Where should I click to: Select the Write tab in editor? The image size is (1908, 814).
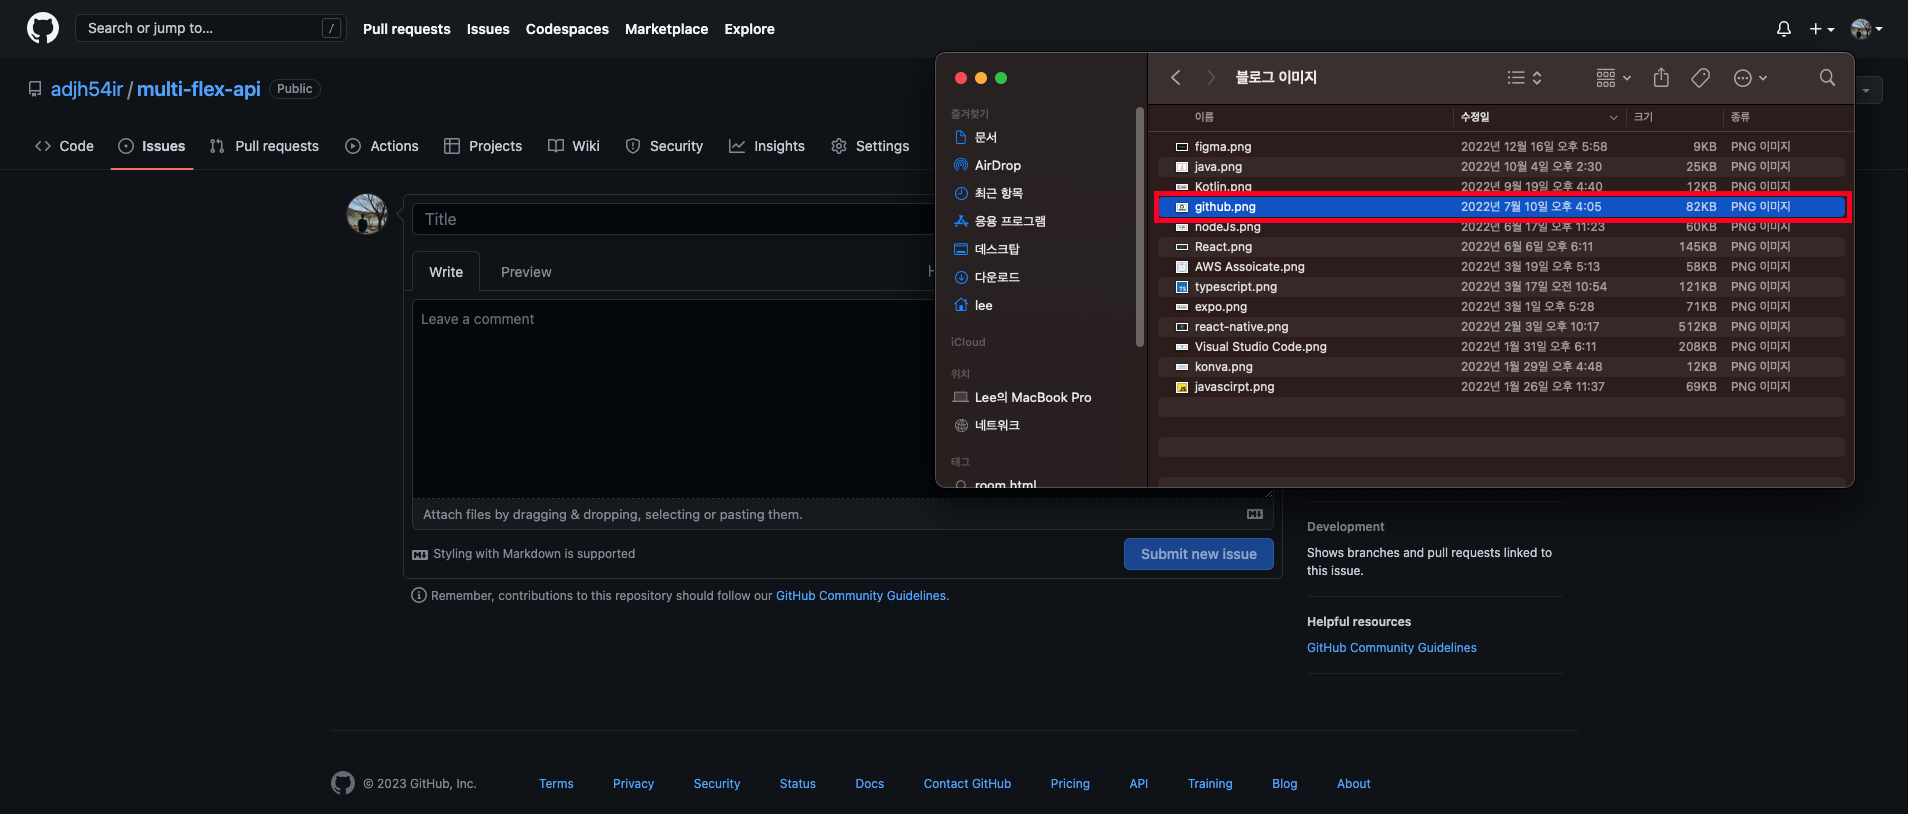[x=446, y=272]
